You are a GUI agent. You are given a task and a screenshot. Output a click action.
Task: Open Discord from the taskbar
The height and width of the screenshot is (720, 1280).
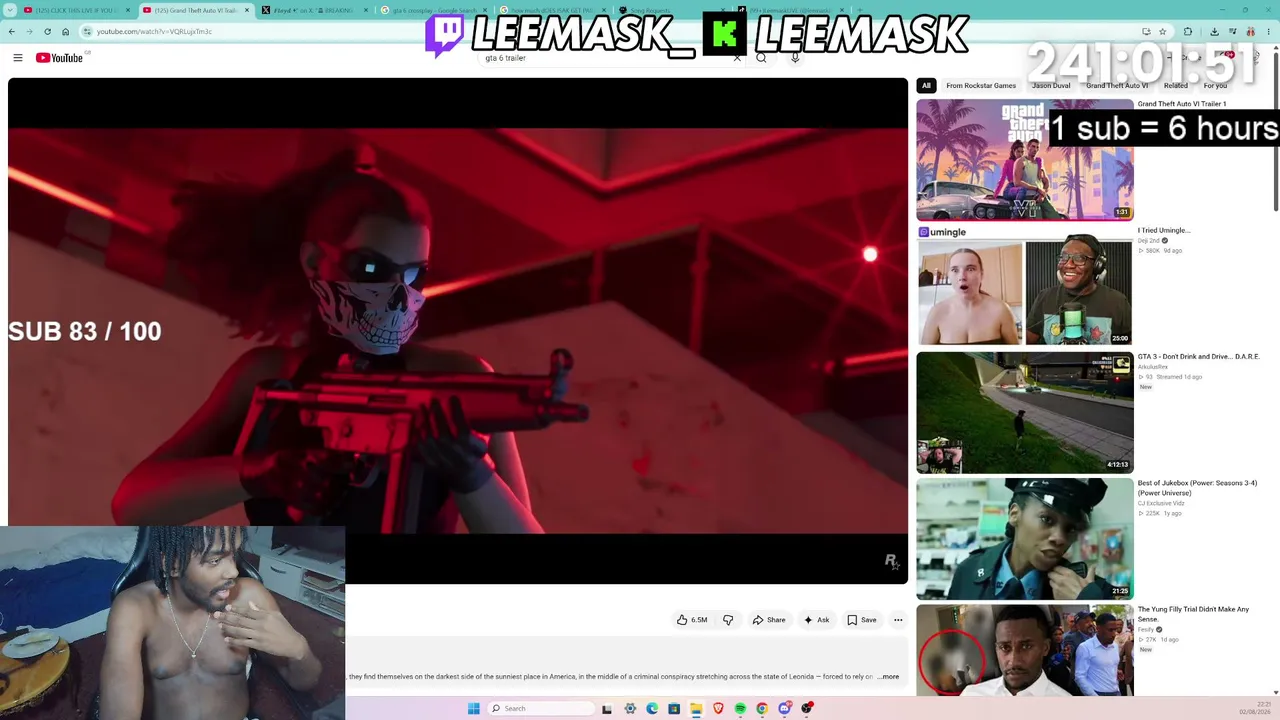pyautogui.click(x=785, y=708)
